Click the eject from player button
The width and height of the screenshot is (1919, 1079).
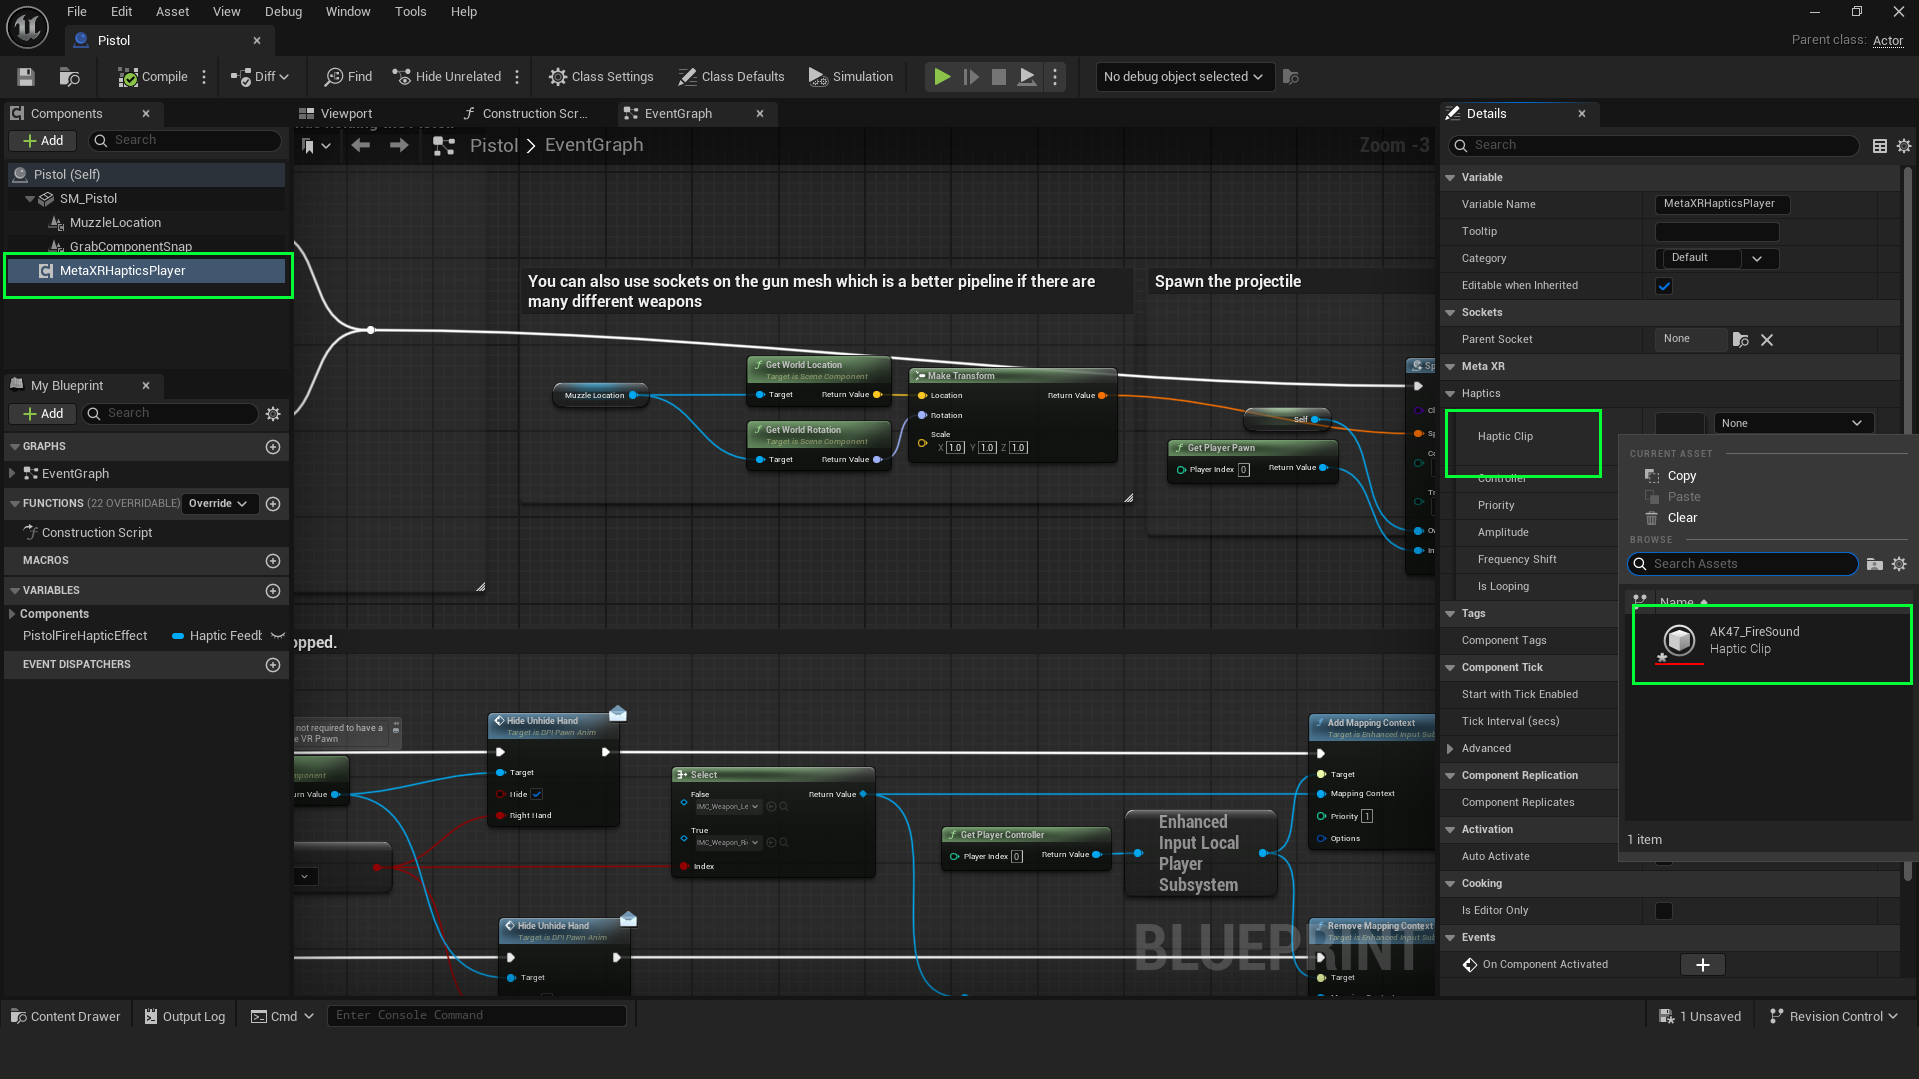tap(1027, 77)
